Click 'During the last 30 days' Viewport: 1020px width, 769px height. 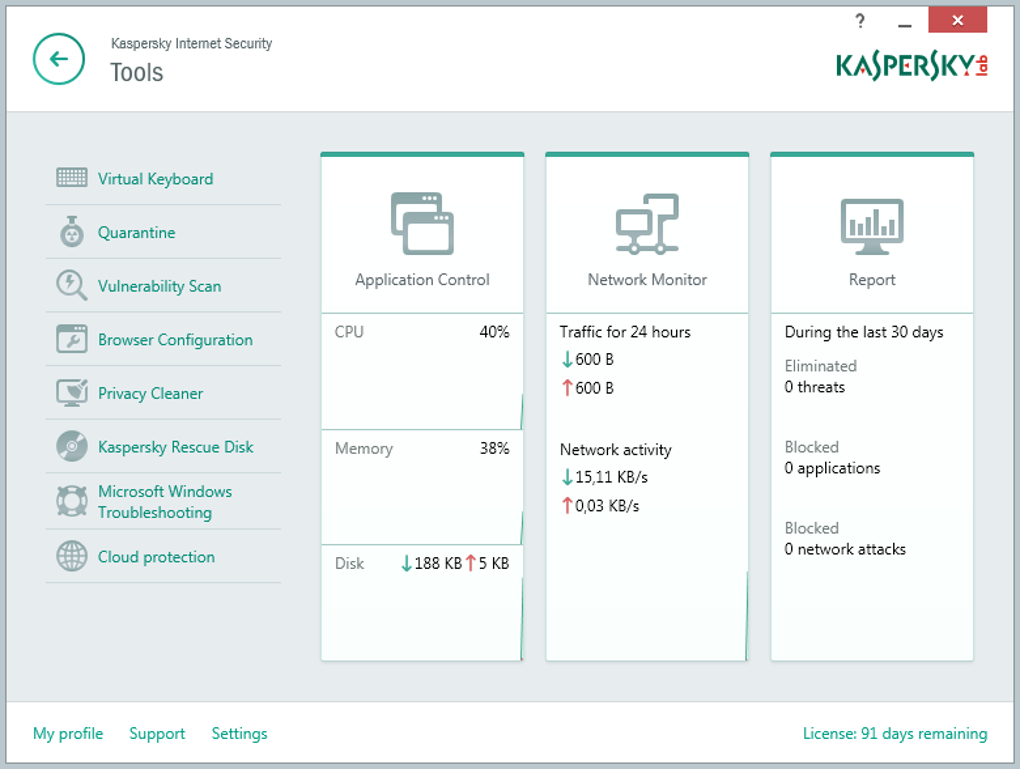tap(864, 332)
